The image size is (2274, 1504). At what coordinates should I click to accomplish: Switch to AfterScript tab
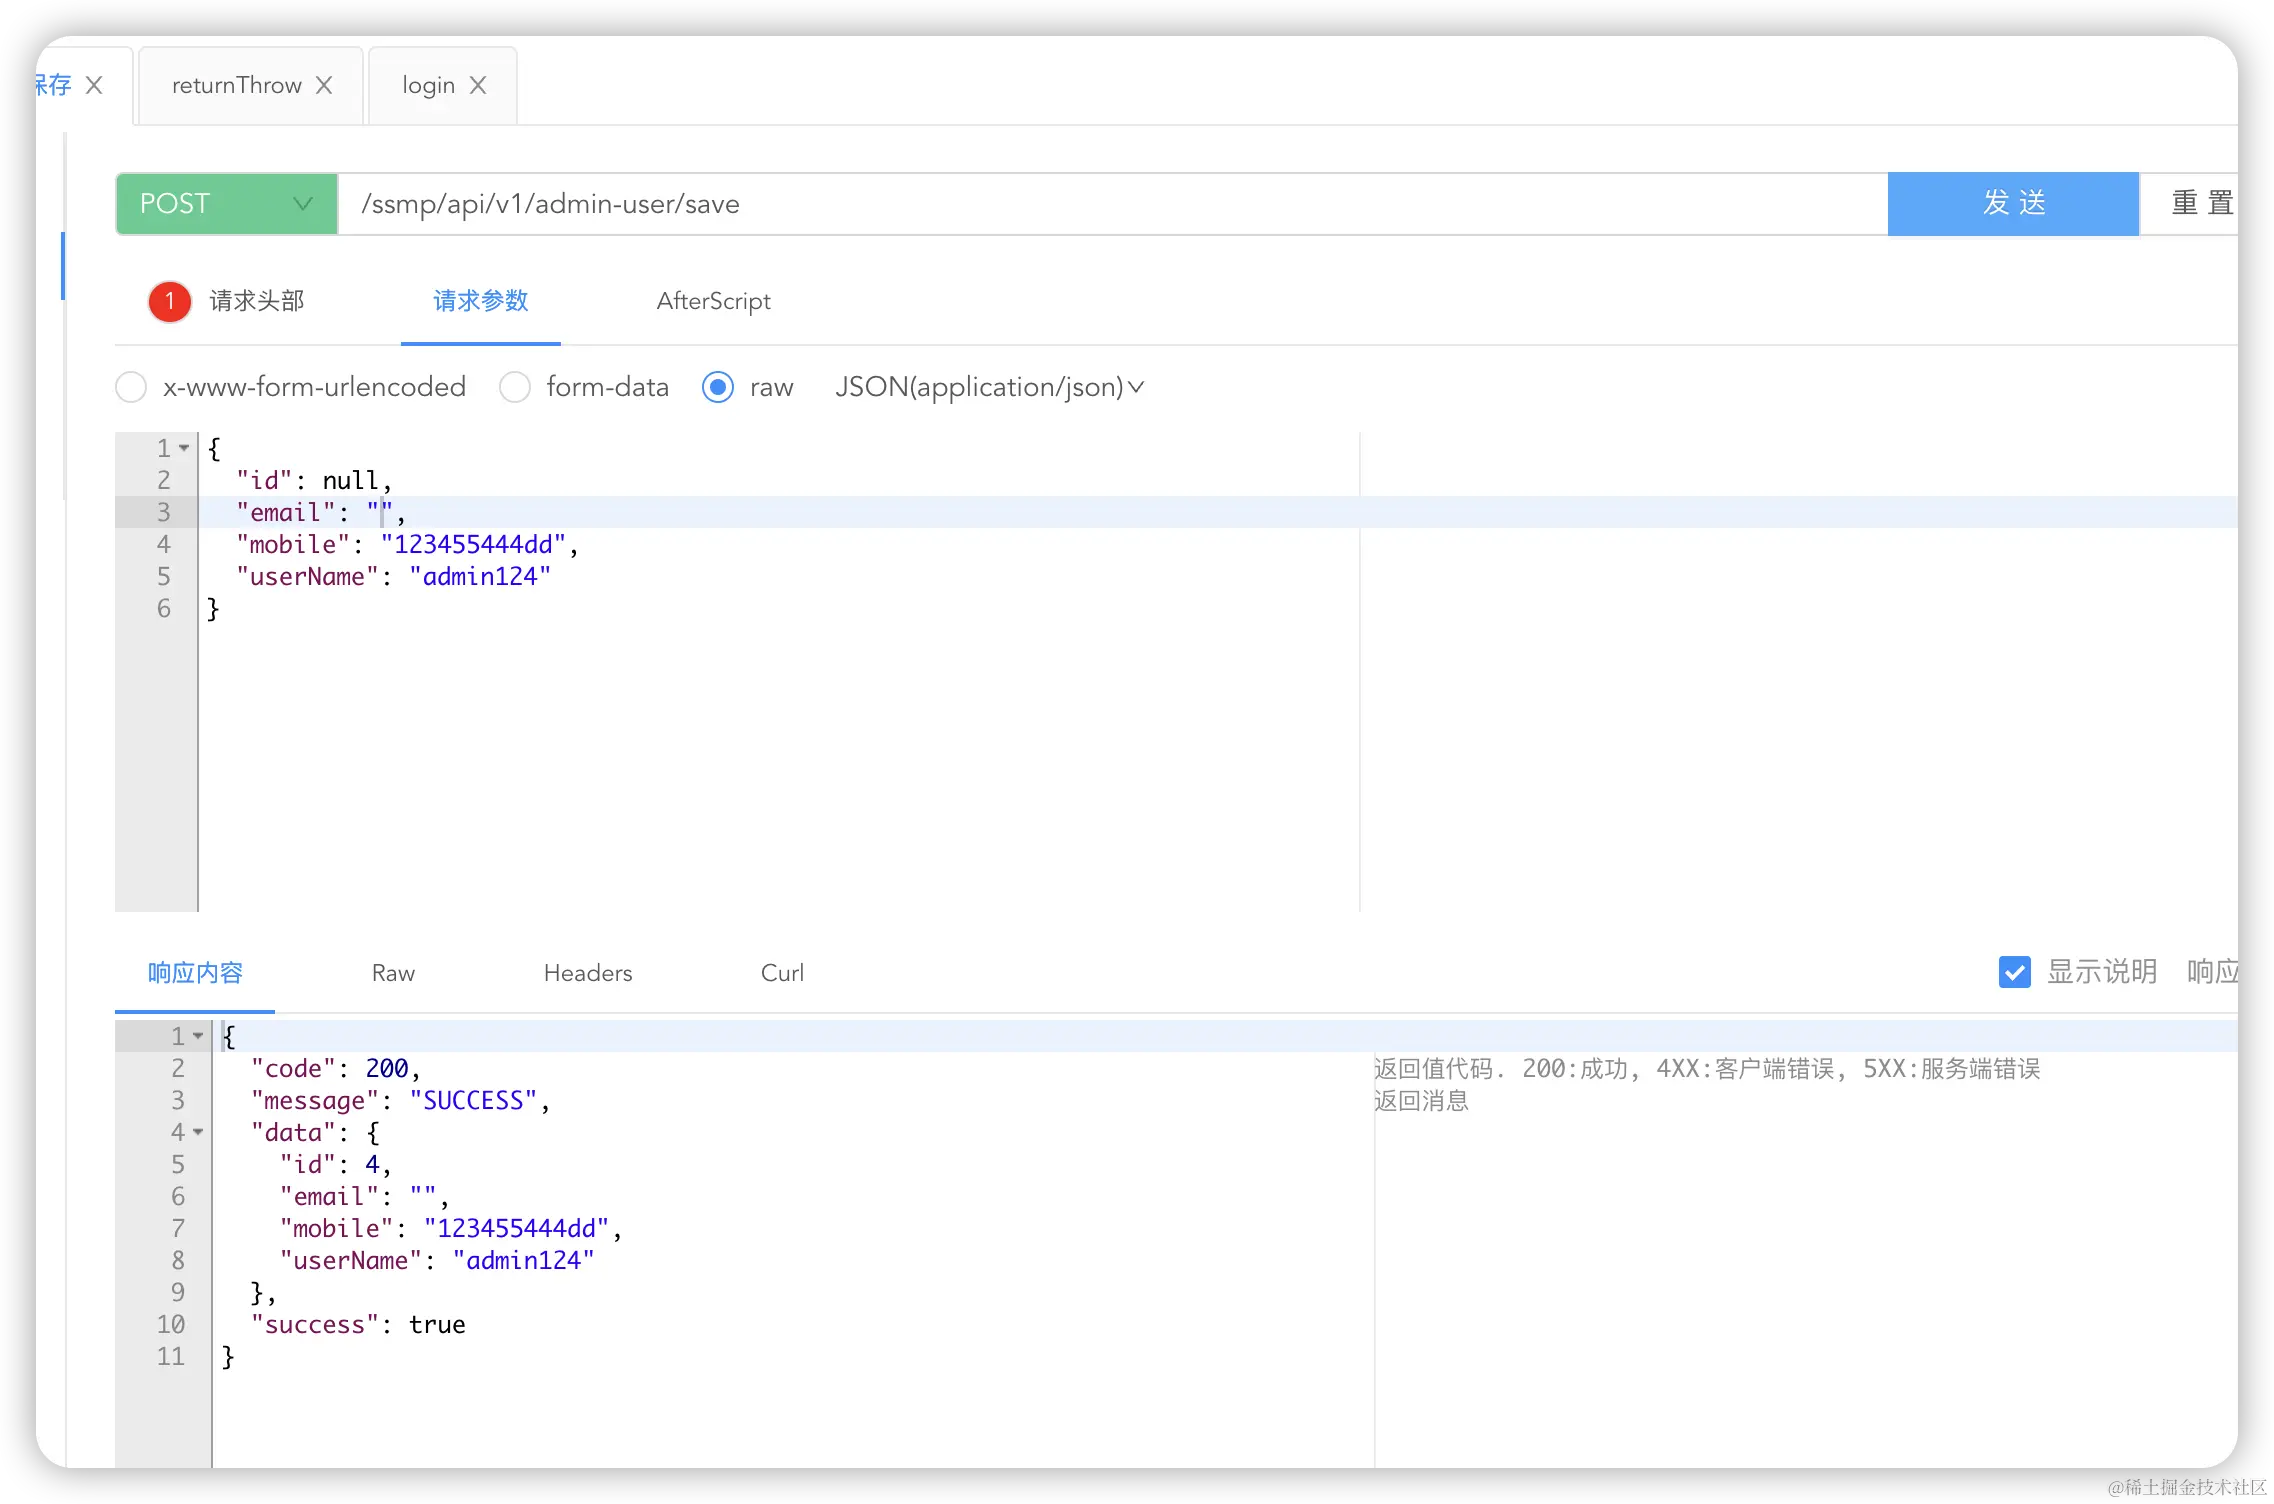(x=713, y=301)
